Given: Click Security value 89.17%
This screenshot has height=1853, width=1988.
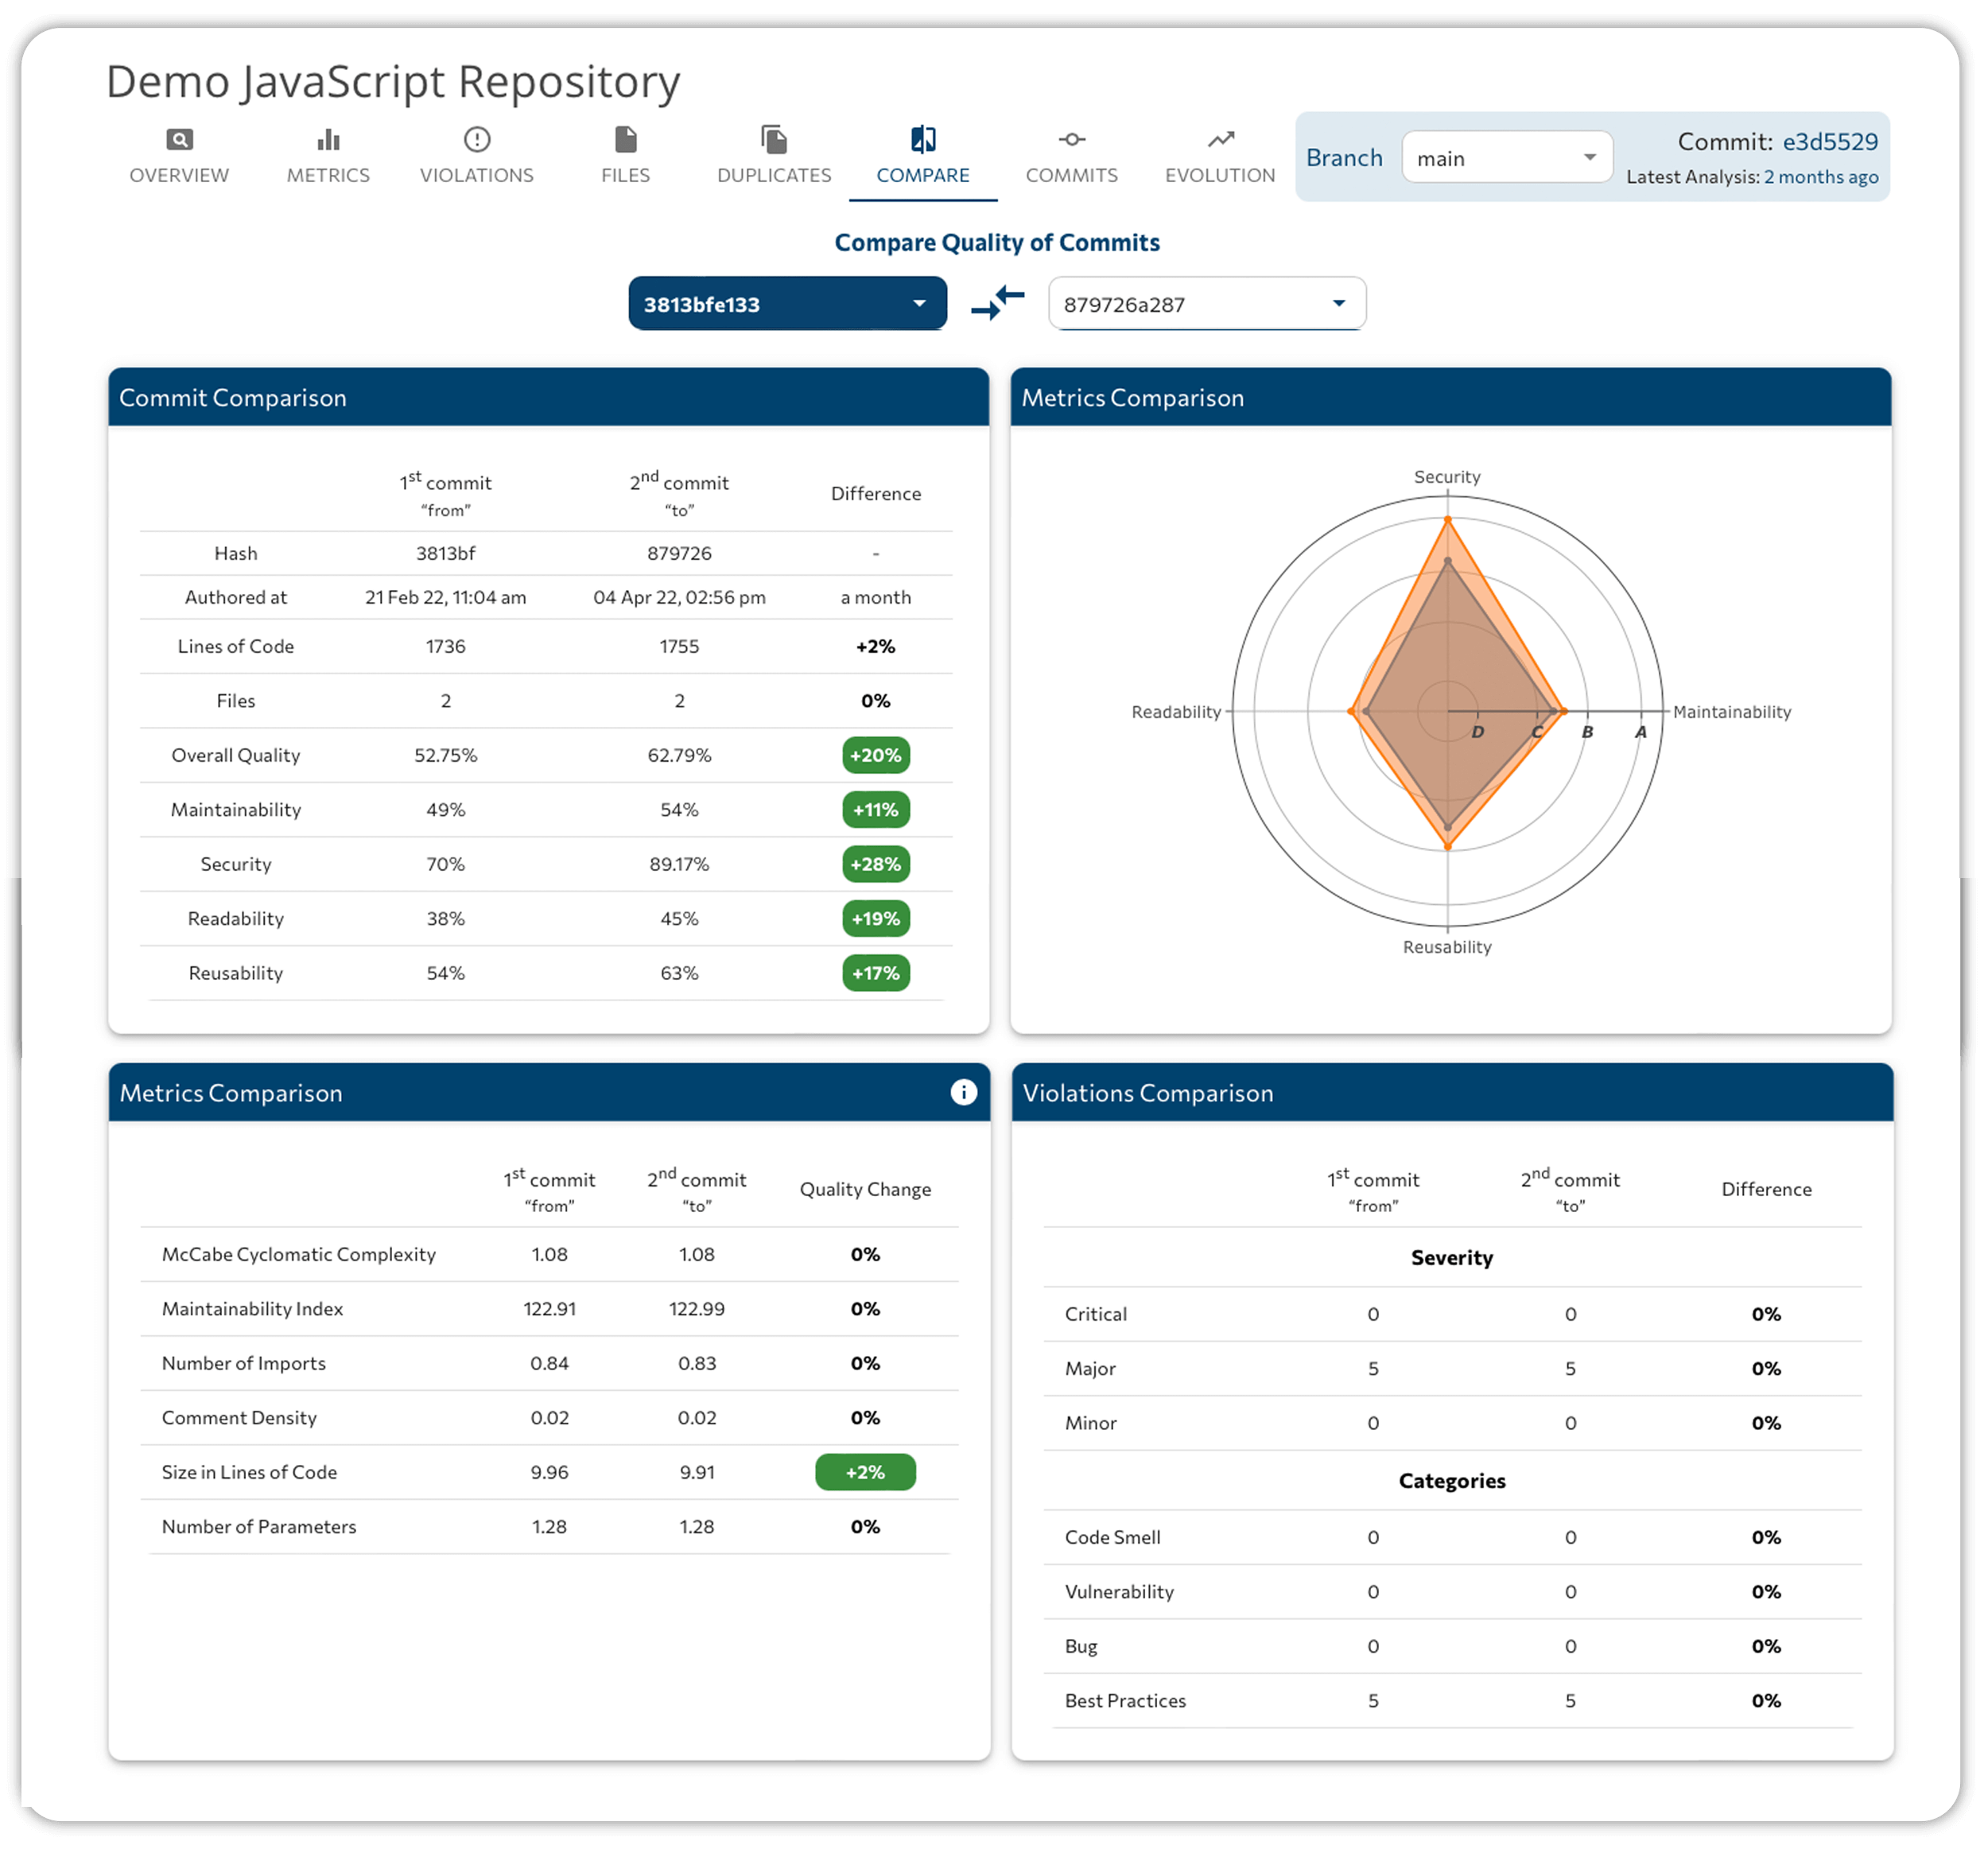Looking at the screenshot, I should coord(679,864).
